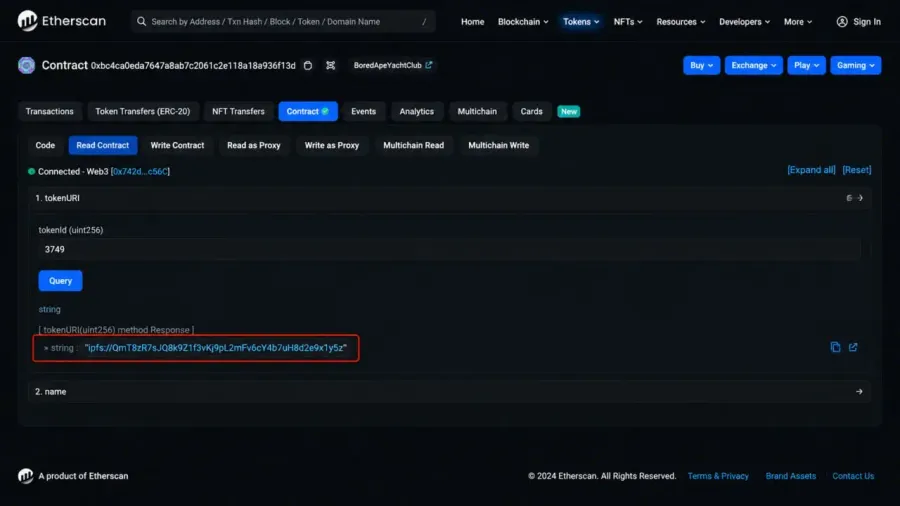900x506 pixels.
Task: Switch to Token Transfers (ERC-20) tab
Action: click(x=142, y=111)
